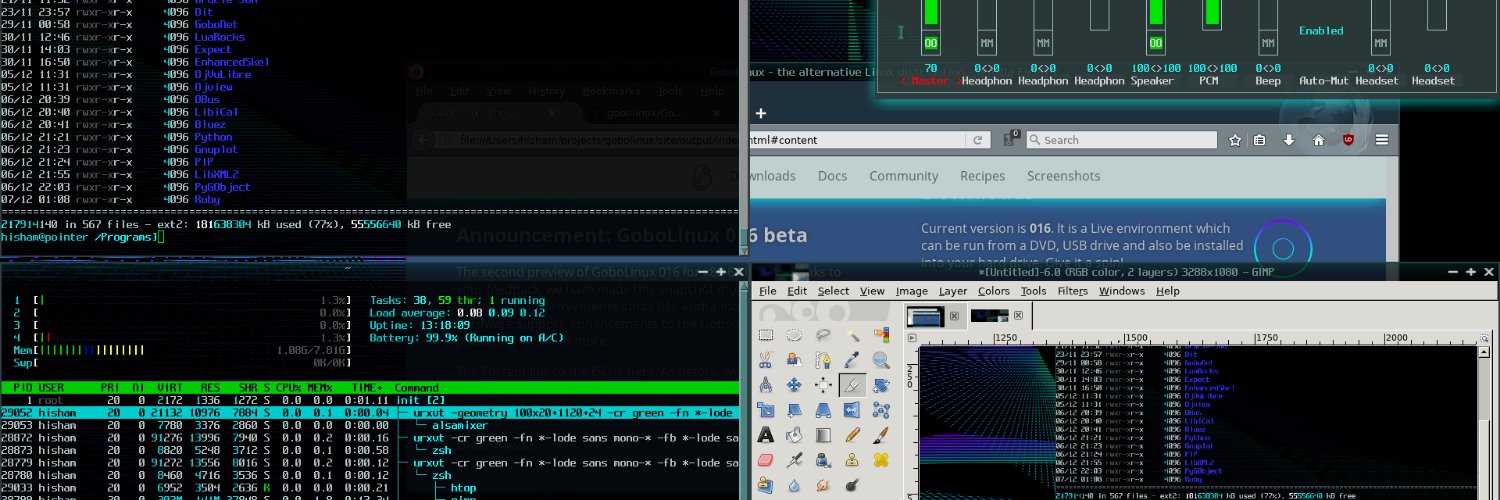Screen dimensions: 1500x500
Task: Open the Recipes link on GoboLinux site
Action: tap(982, 176)
